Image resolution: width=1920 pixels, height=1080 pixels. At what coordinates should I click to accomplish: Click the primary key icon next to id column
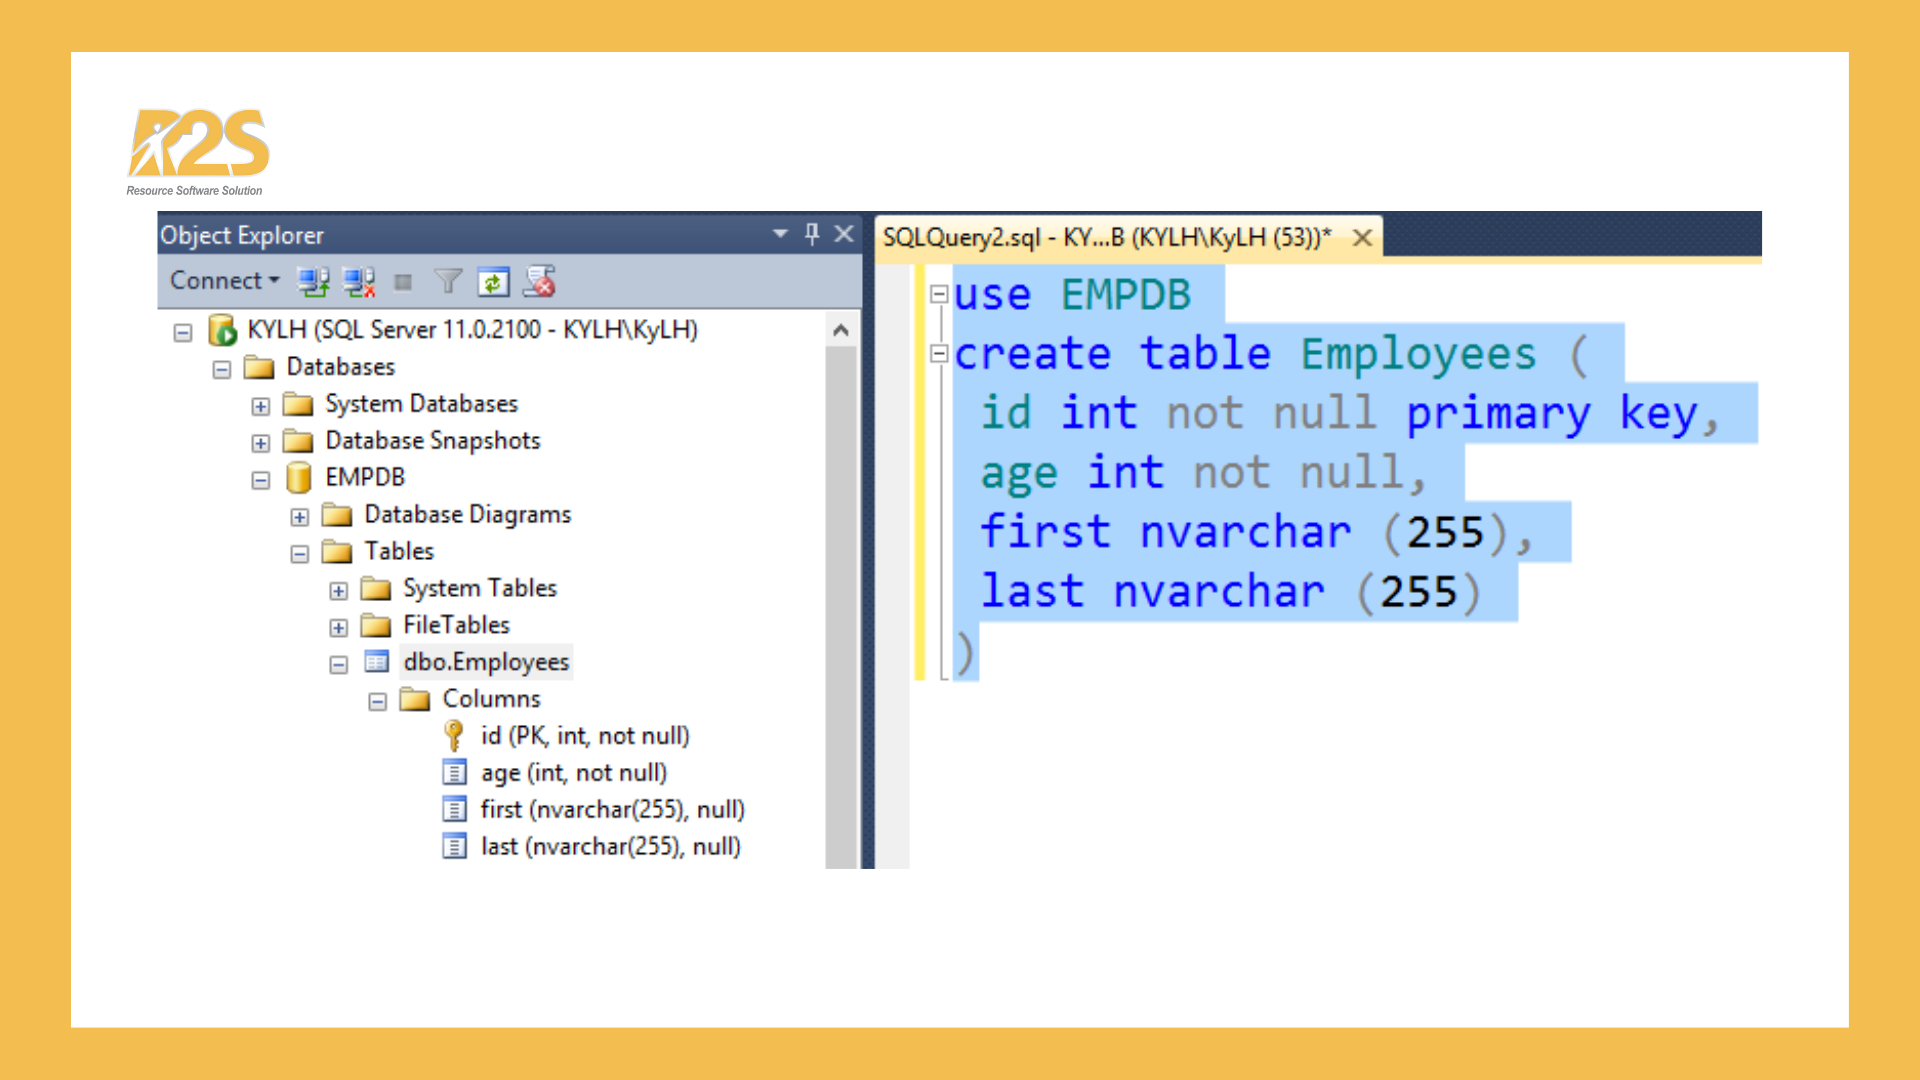[453, 735]
